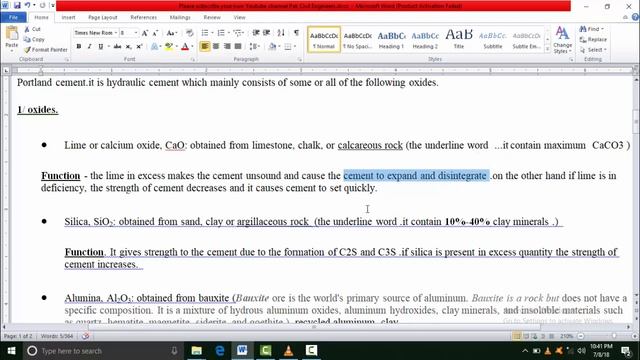Switch to the Insert tab
The width and height of the screenshot is (640, 360).
point(68,18)
